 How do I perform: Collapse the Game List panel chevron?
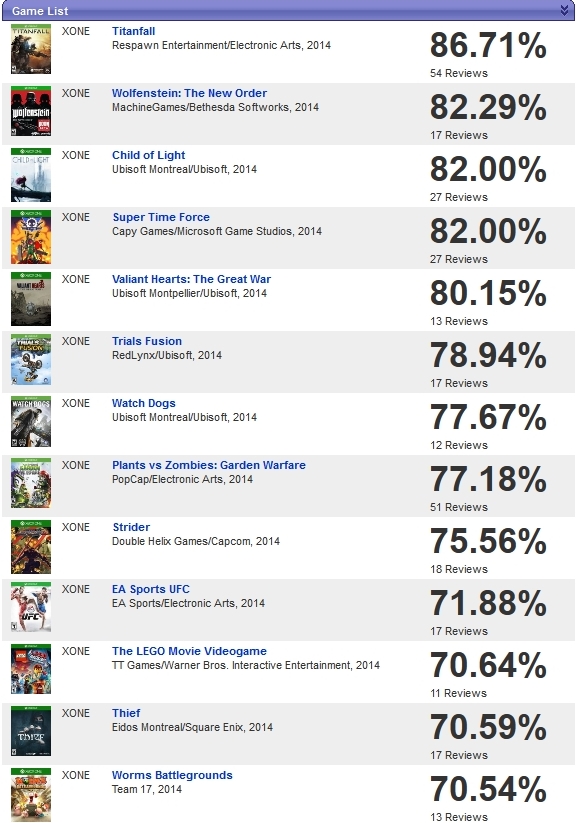[x=564, y=10]
